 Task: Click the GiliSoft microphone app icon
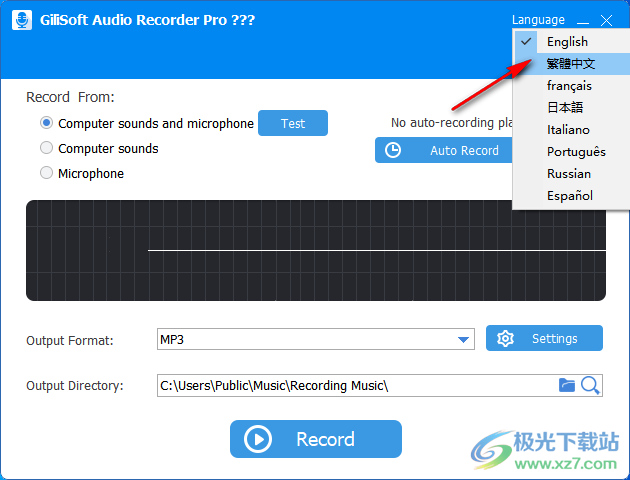coord(22,20)
